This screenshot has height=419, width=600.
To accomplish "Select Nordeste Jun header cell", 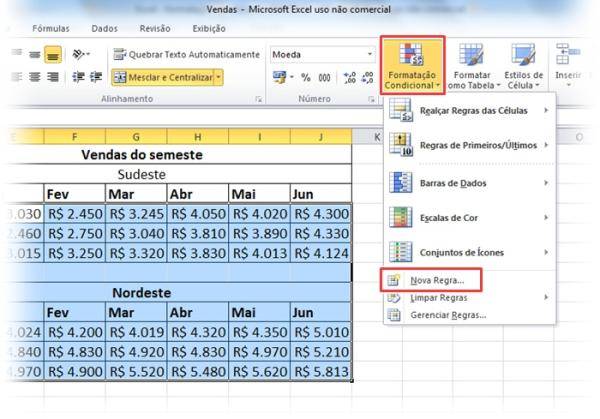I will (x=321, y=313).
